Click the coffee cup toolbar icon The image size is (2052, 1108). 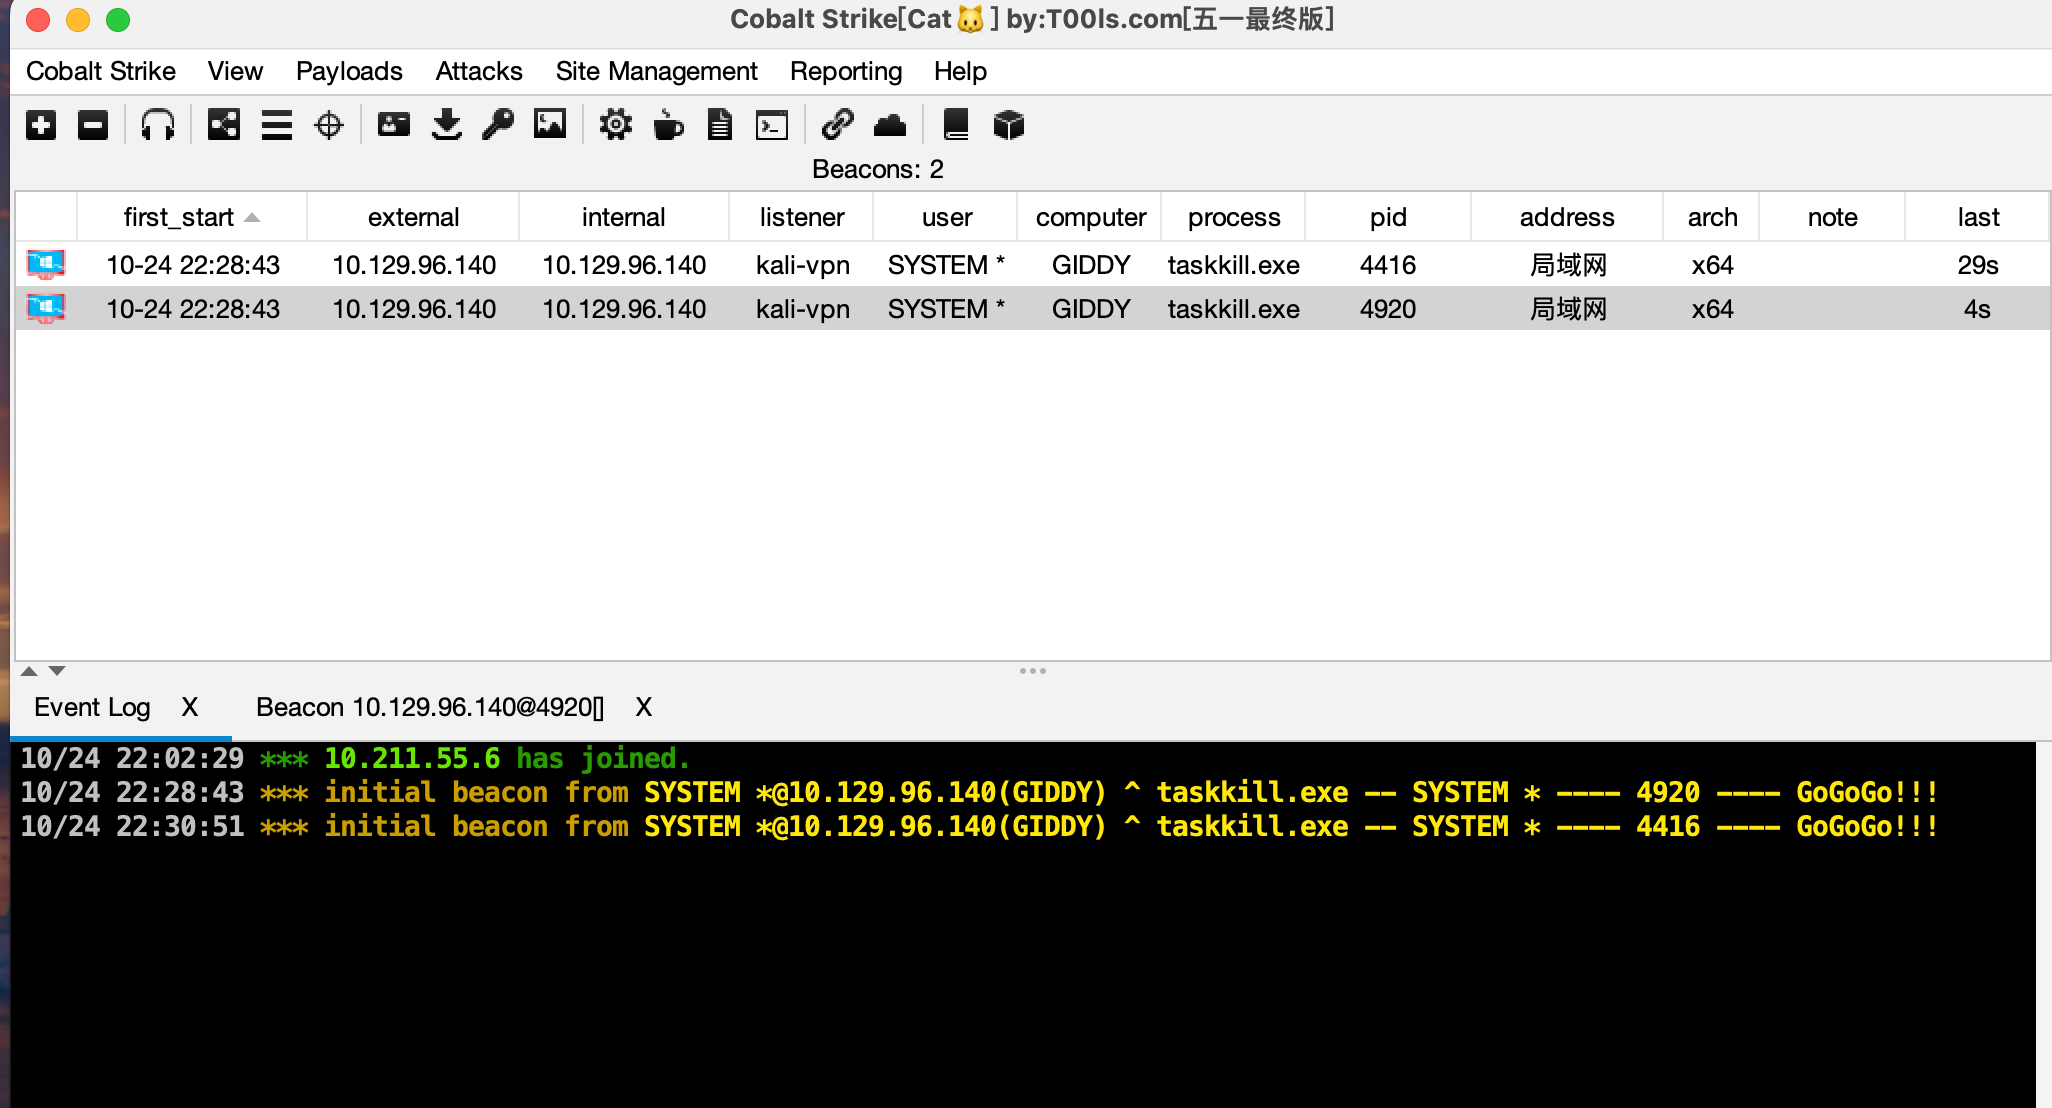tap(667, 125)
